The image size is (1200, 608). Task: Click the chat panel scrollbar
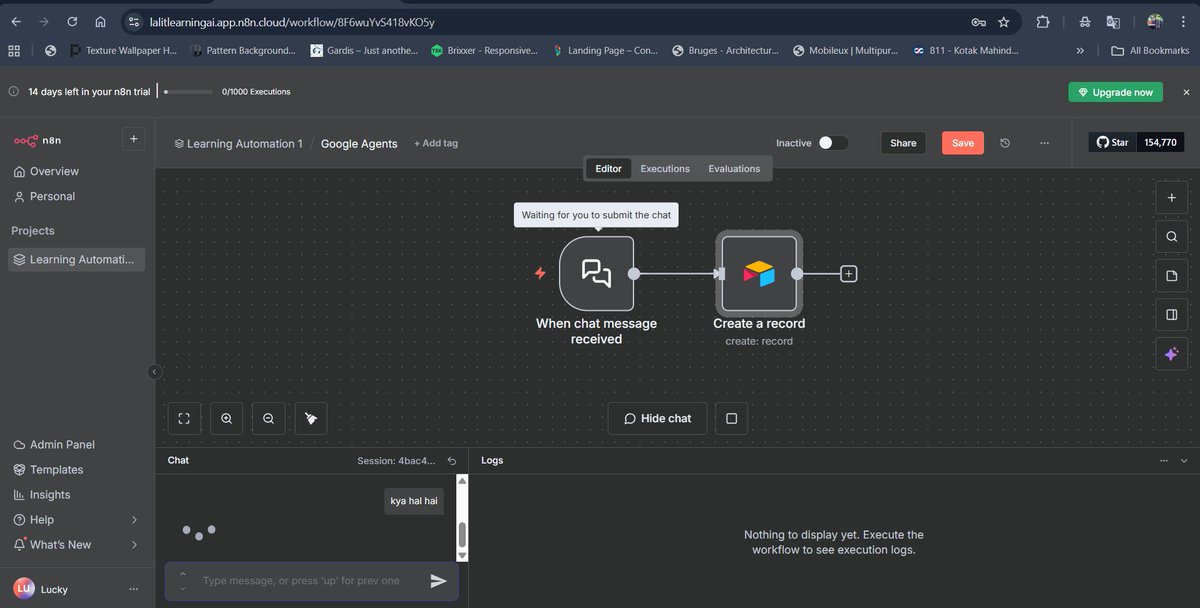tap(462, 536)
